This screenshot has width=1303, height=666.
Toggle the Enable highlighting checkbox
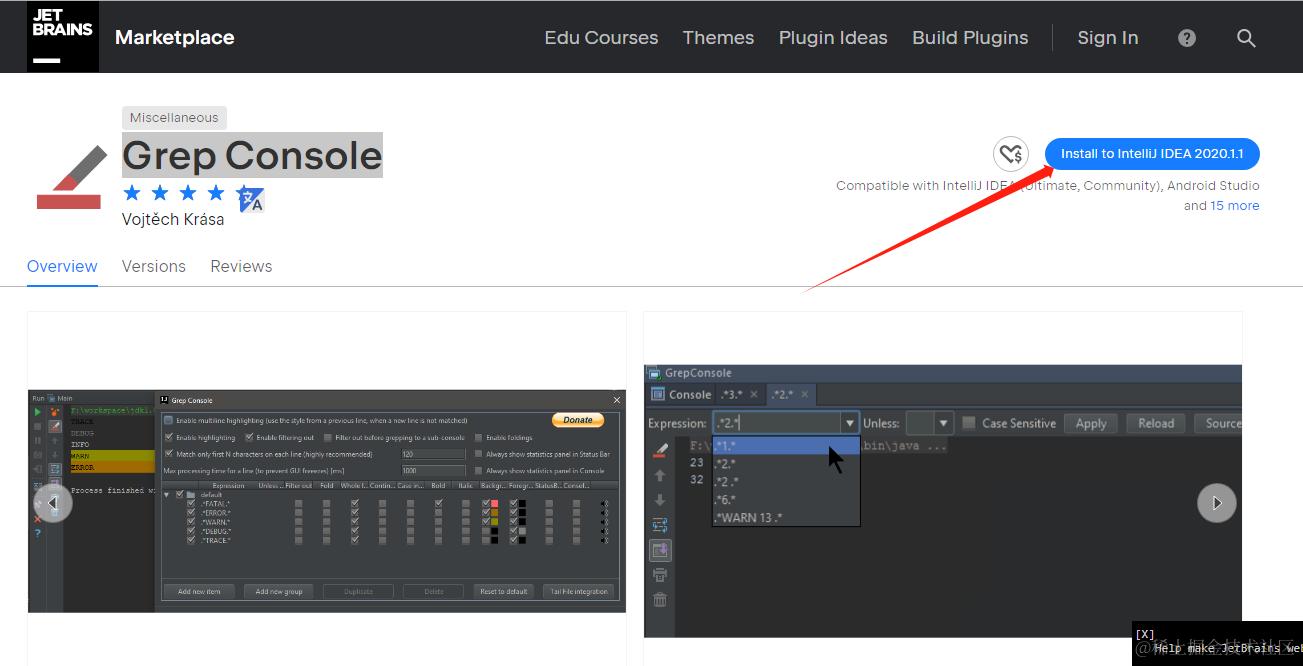(x=168, y=437)
